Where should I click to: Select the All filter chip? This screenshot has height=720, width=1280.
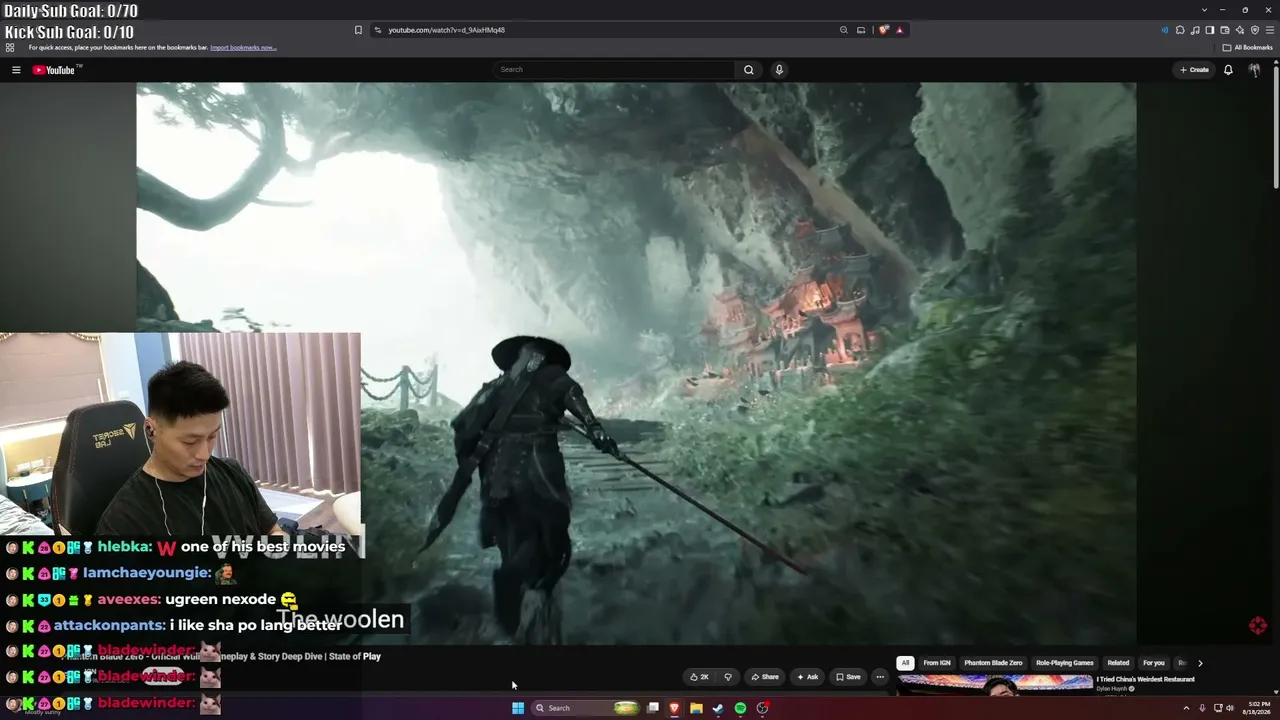[905, 663]
